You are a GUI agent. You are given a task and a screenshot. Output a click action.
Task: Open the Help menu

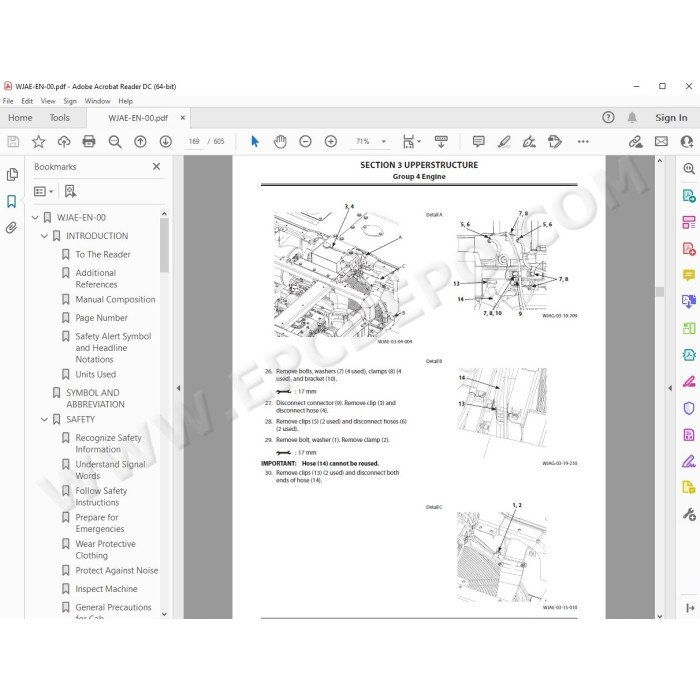[x=125, y=101]
